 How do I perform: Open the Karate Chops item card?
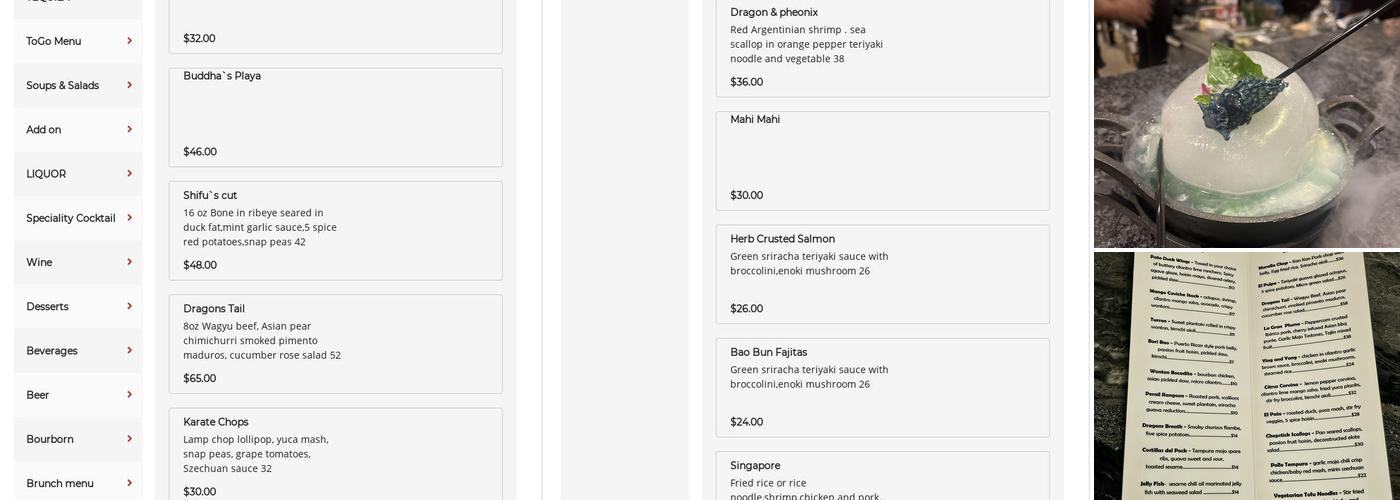coord(335,455)
